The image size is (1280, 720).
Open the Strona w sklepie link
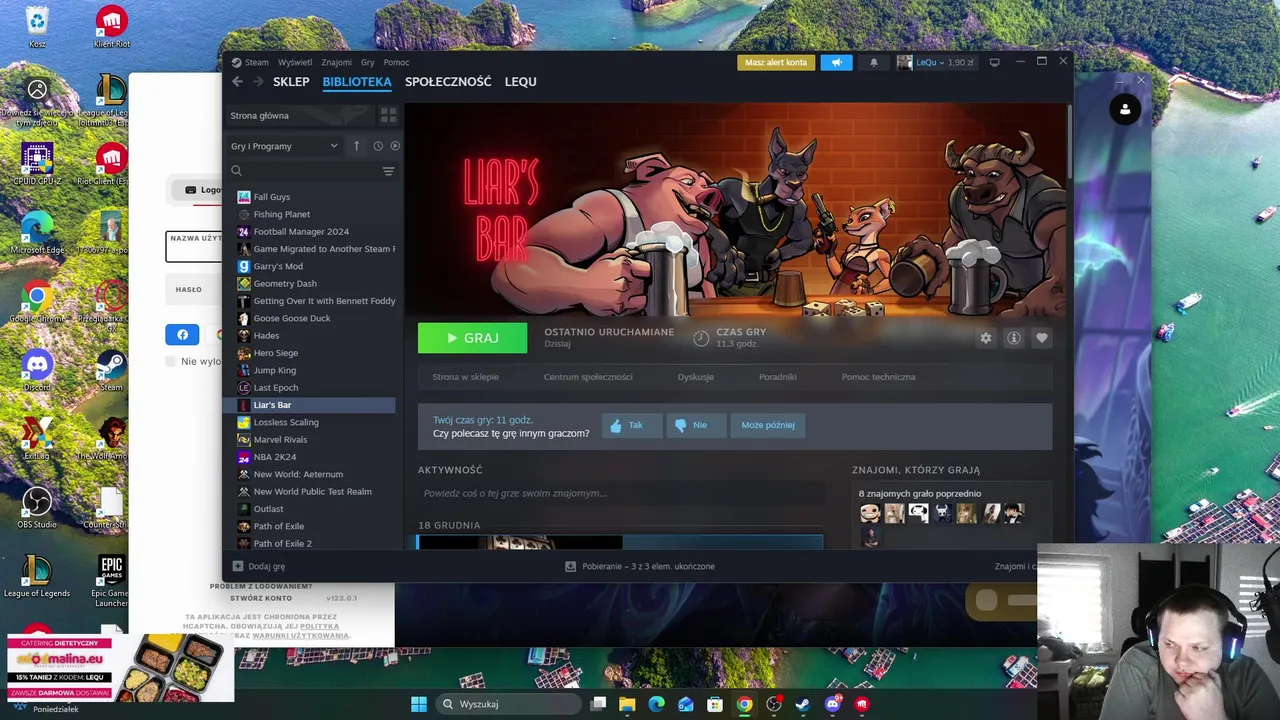point(465,377)
